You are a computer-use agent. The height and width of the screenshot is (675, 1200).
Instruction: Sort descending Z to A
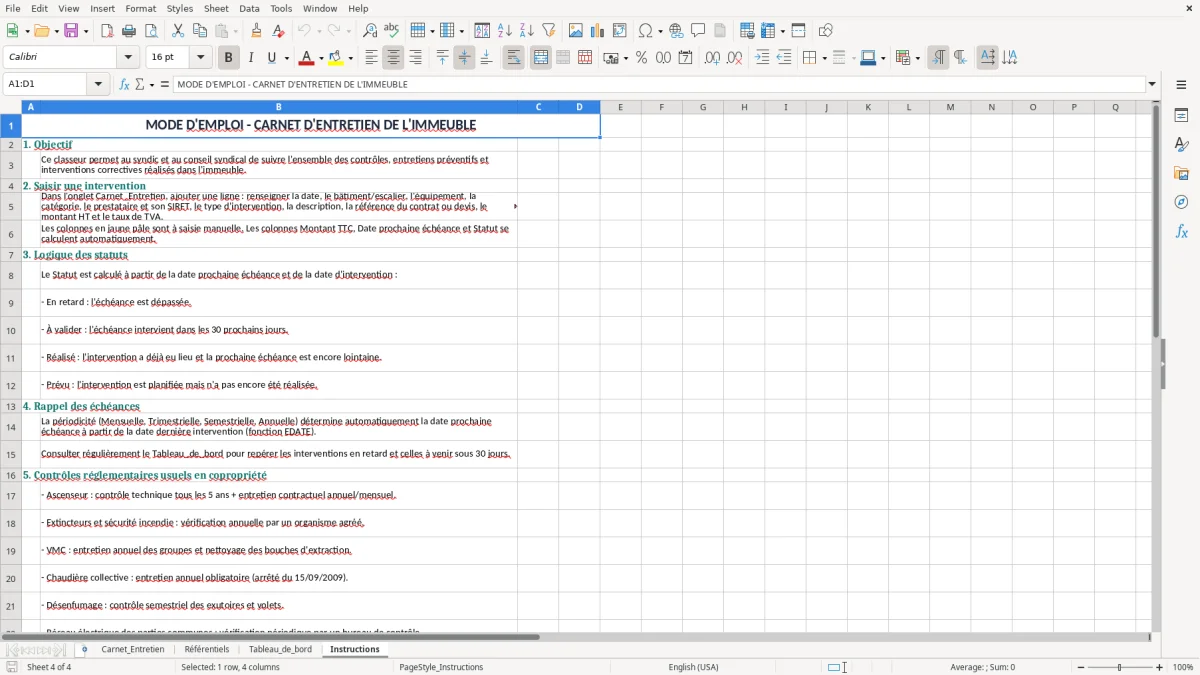(526, 31)
